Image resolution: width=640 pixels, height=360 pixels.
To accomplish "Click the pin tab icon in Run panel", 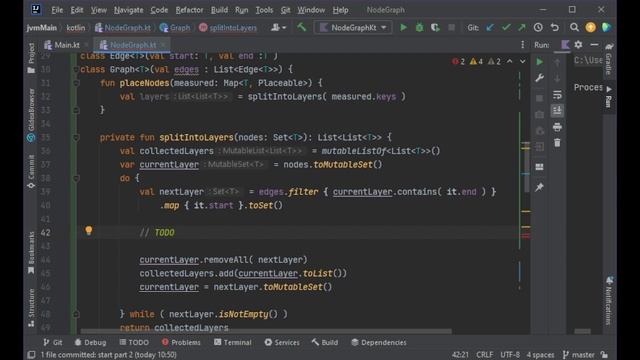I will click(539, 187).
